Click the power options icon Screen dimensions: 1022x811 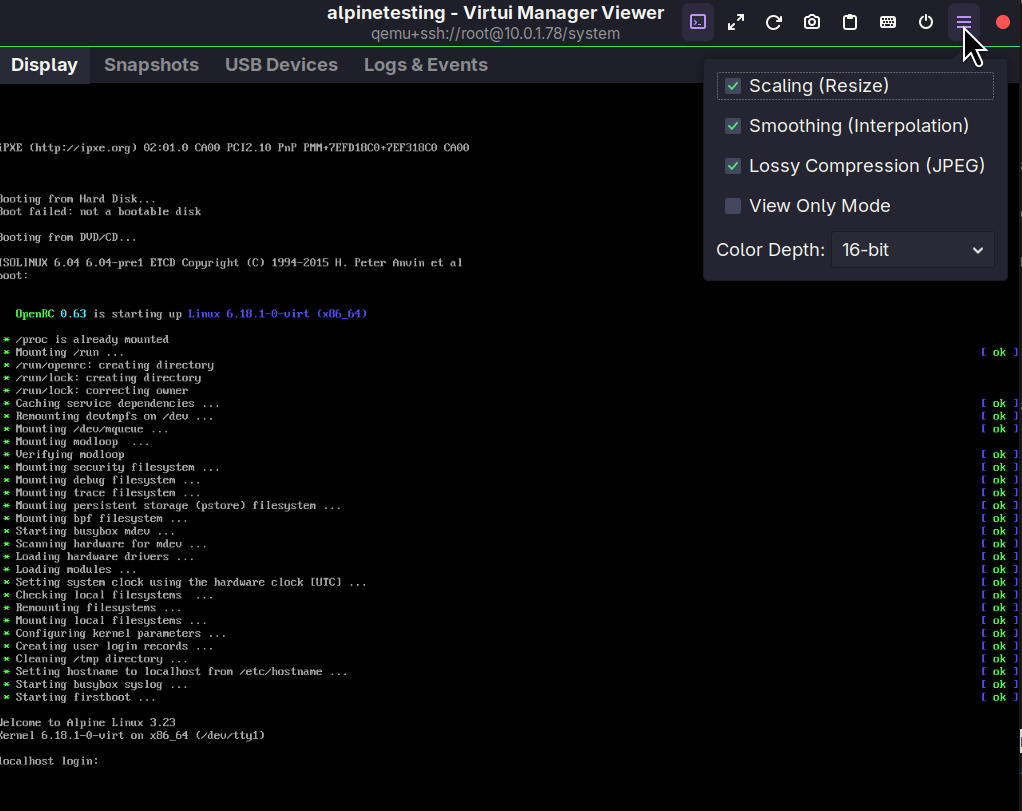tap(925, 21)
